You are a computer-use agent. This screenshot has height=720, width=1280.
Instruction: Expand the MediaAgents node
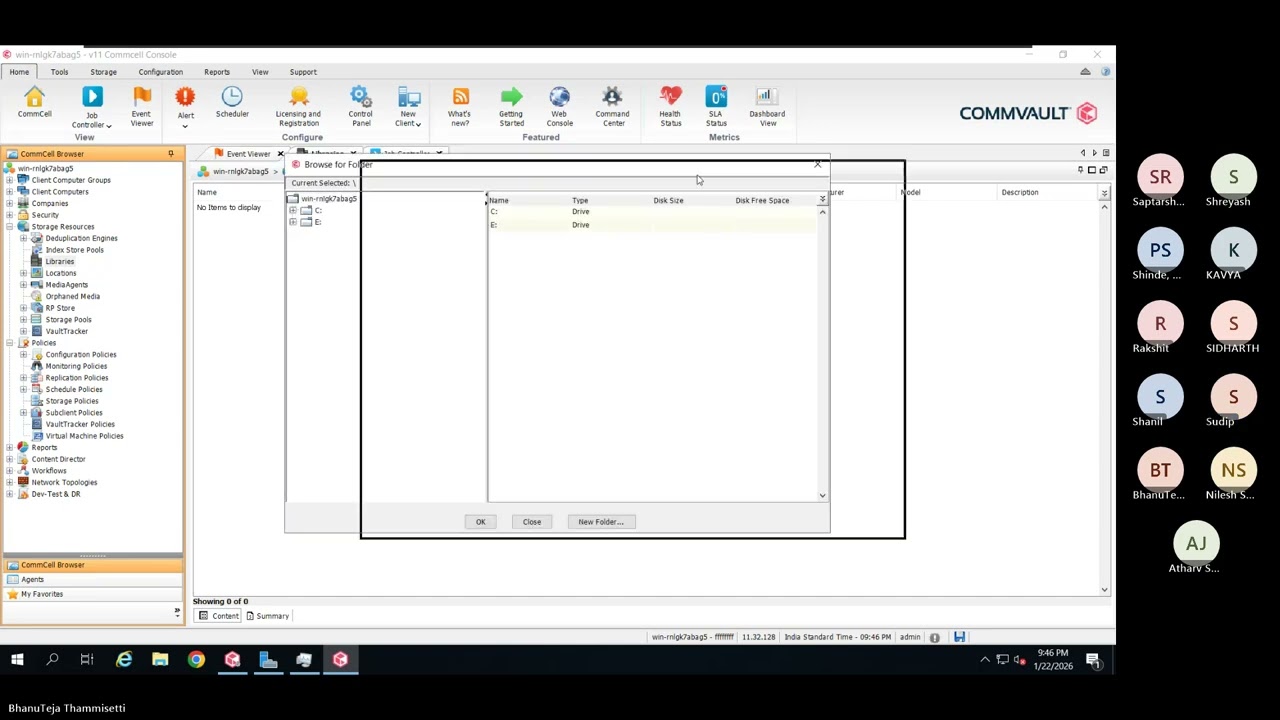pos(24,285)
